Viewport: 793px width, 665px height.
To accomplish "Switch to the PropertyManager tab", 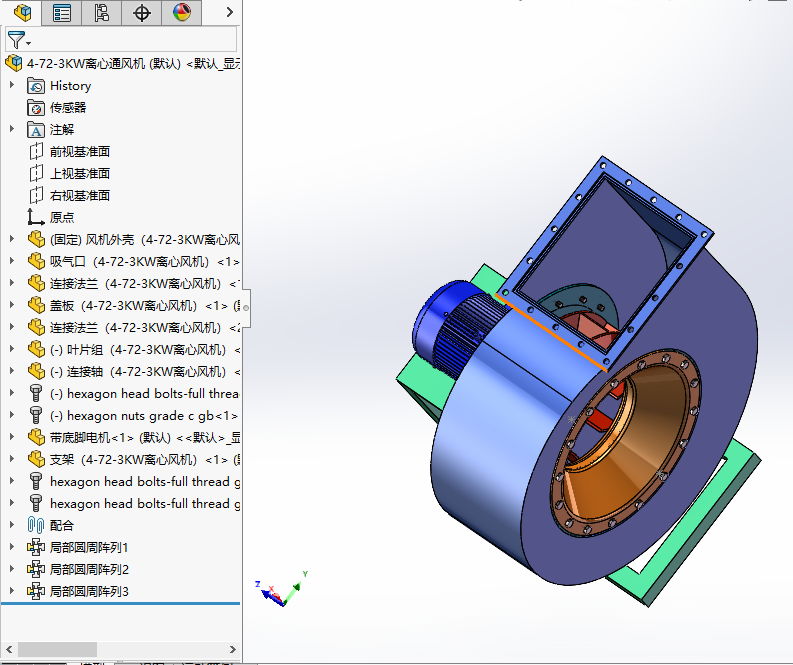I will click(x=61, y=13).
